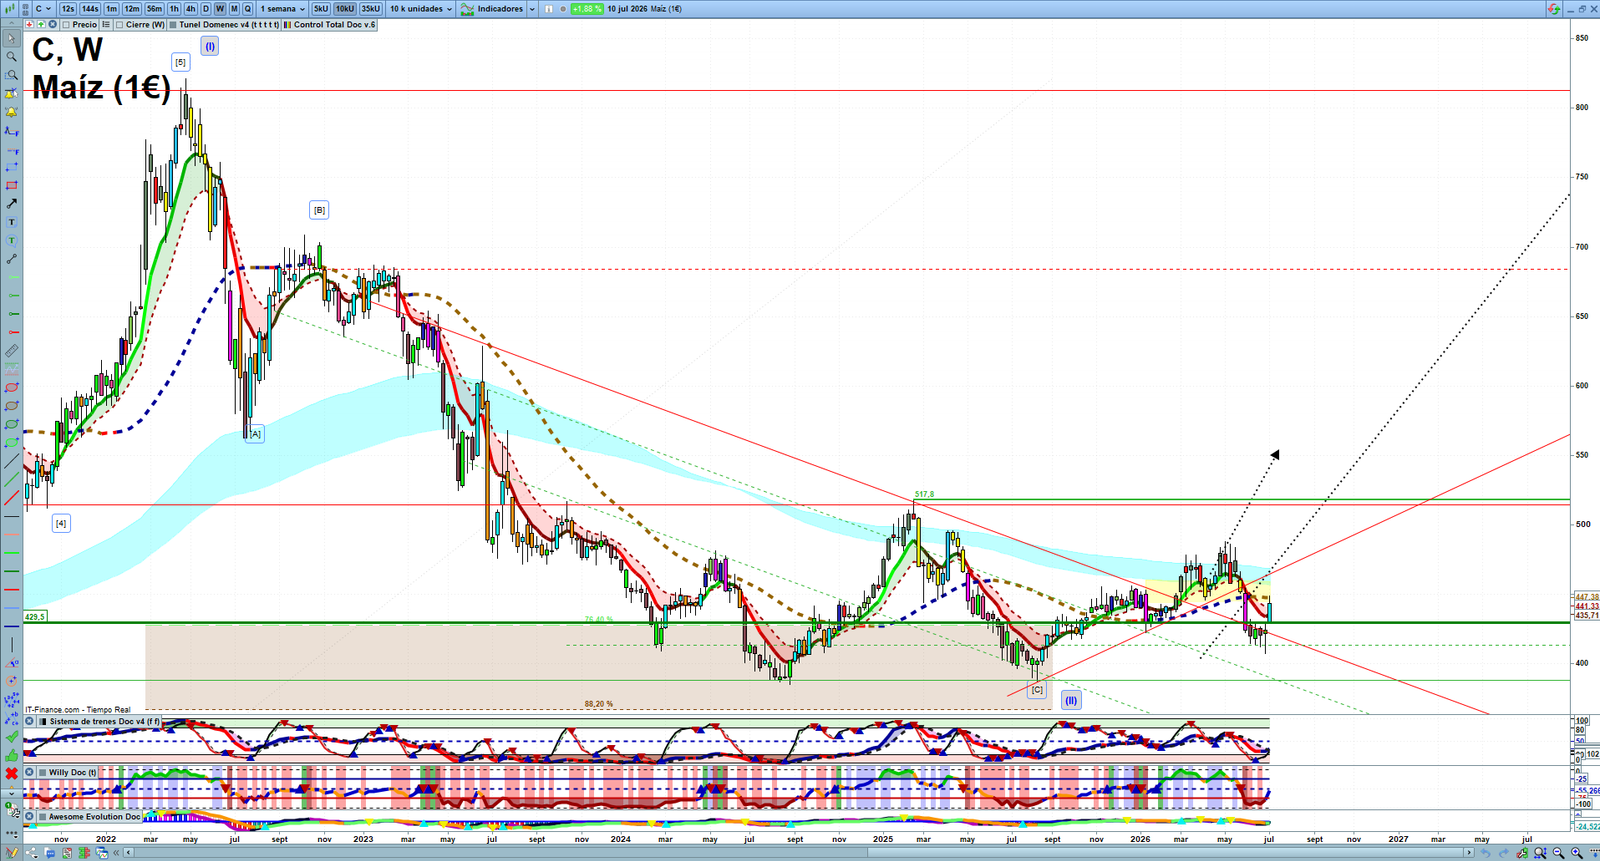Close the Sistema de trenes Doc panel
Viewport: 1600px width, 861px height.
(29, 721)
